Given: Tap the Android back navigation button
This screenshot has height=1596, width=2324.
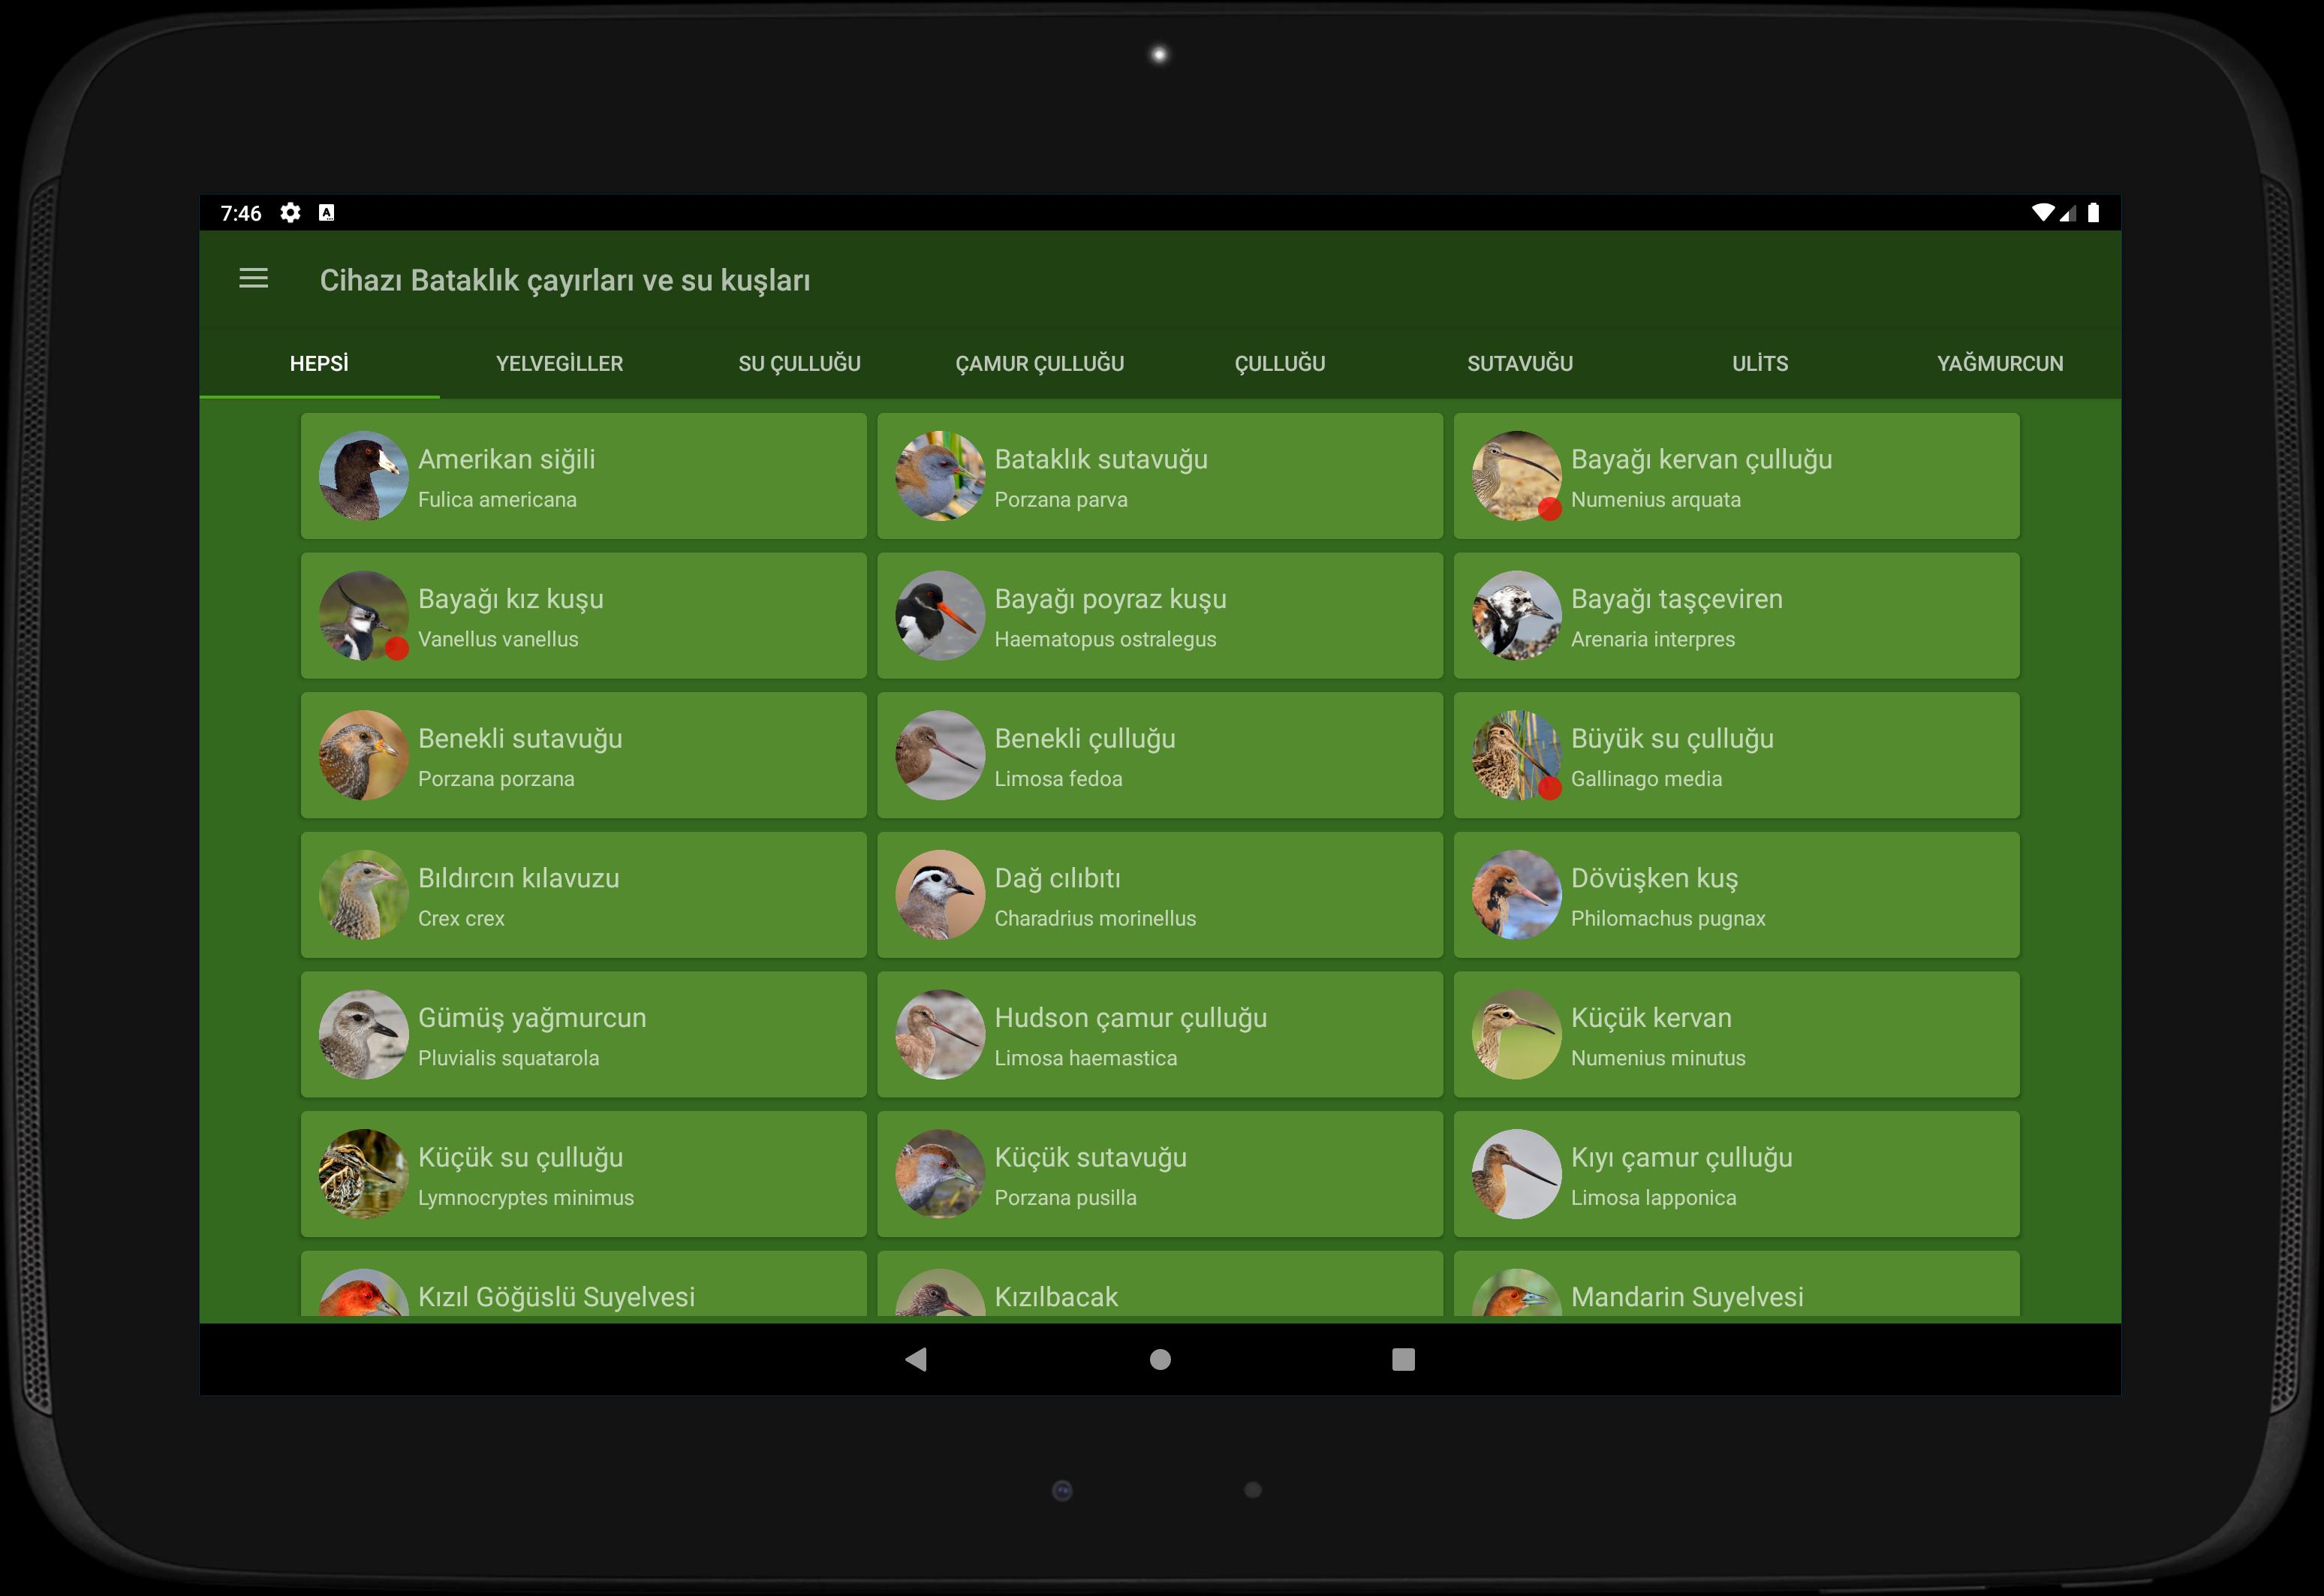Looking at the screenshot, I should [x=916, y=1359].
